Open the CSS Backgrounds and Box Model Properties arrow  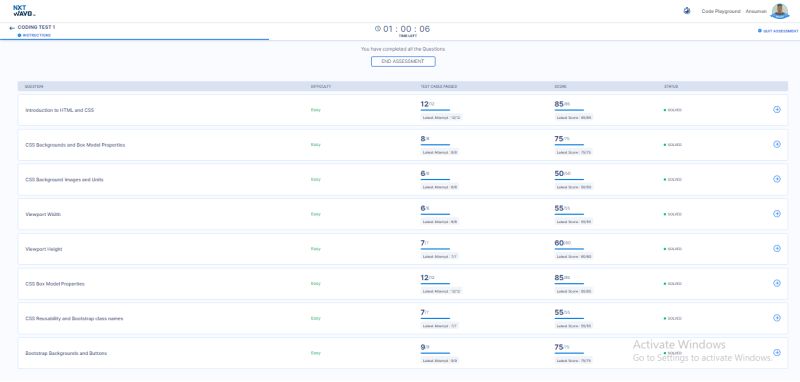tap(777, 144)
